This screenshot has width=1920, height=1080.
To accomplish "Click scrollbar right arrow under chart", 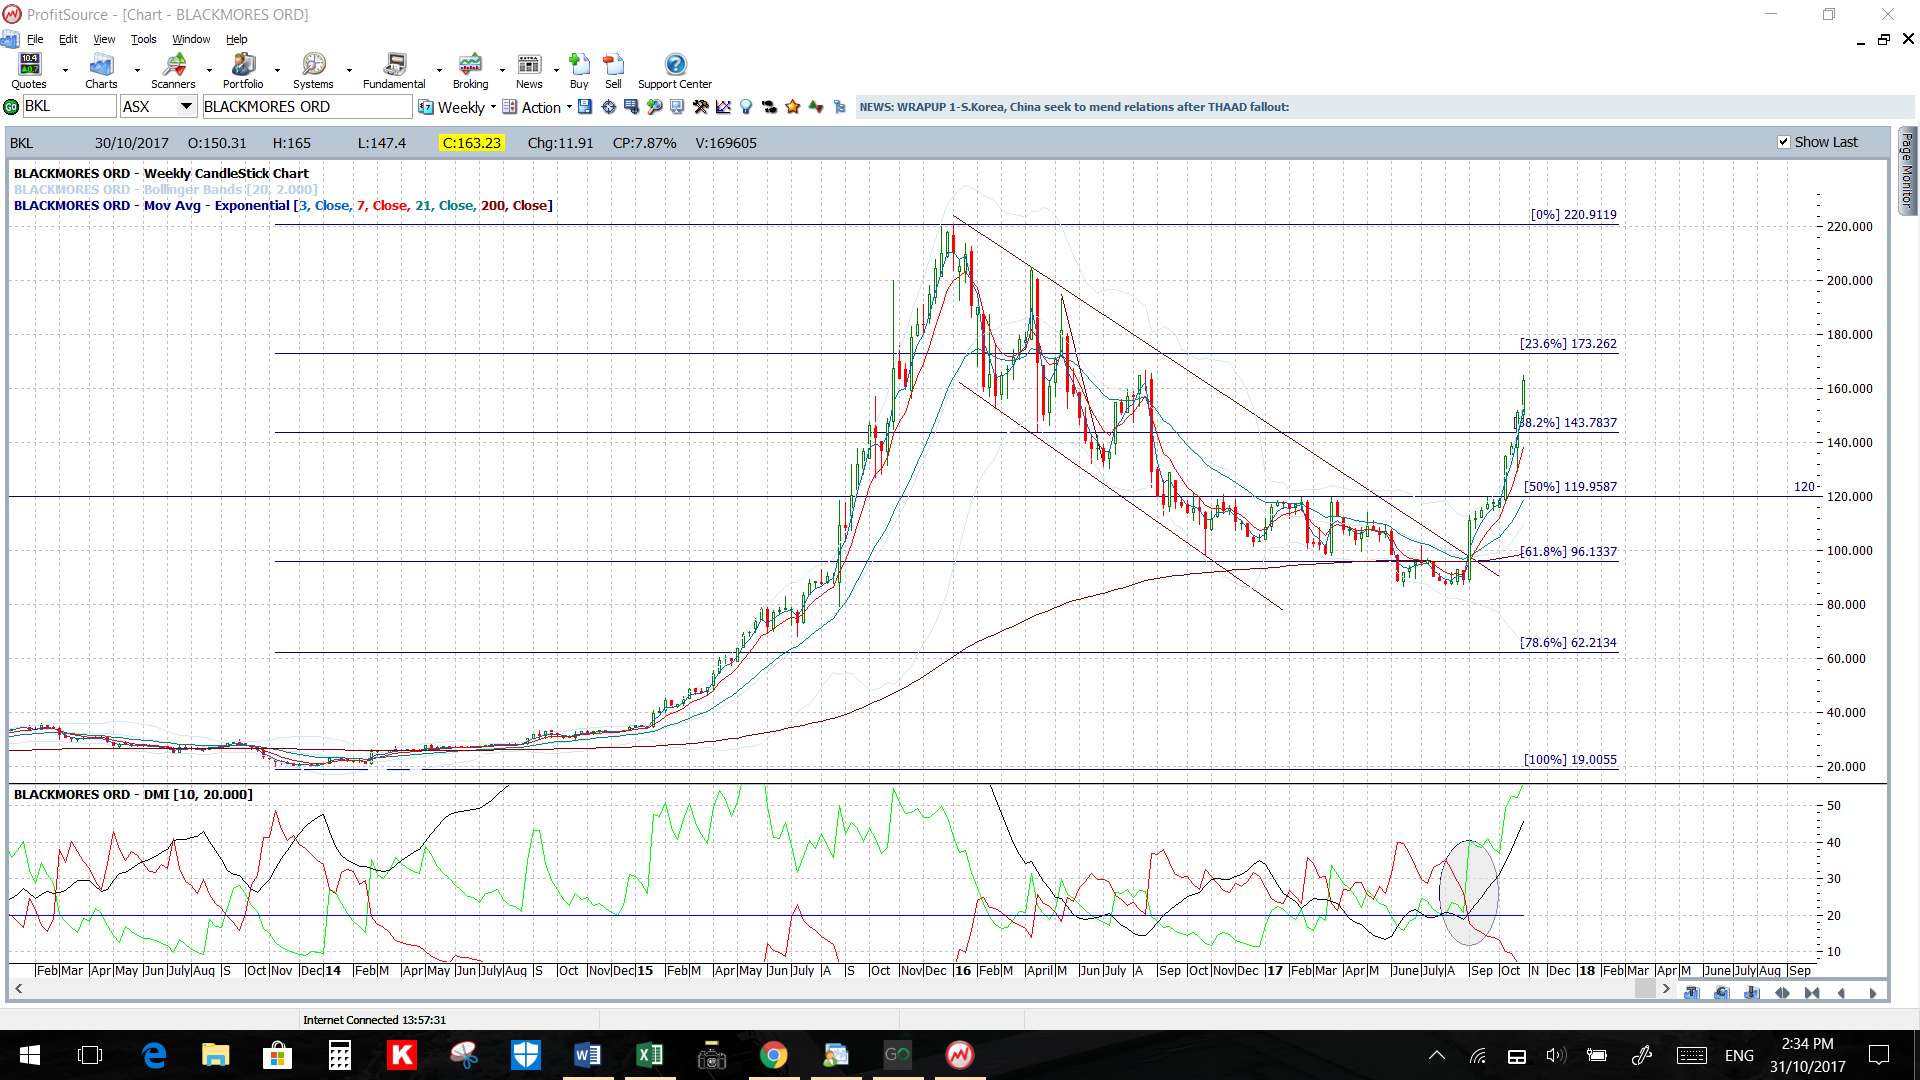I will [1666, 989].
